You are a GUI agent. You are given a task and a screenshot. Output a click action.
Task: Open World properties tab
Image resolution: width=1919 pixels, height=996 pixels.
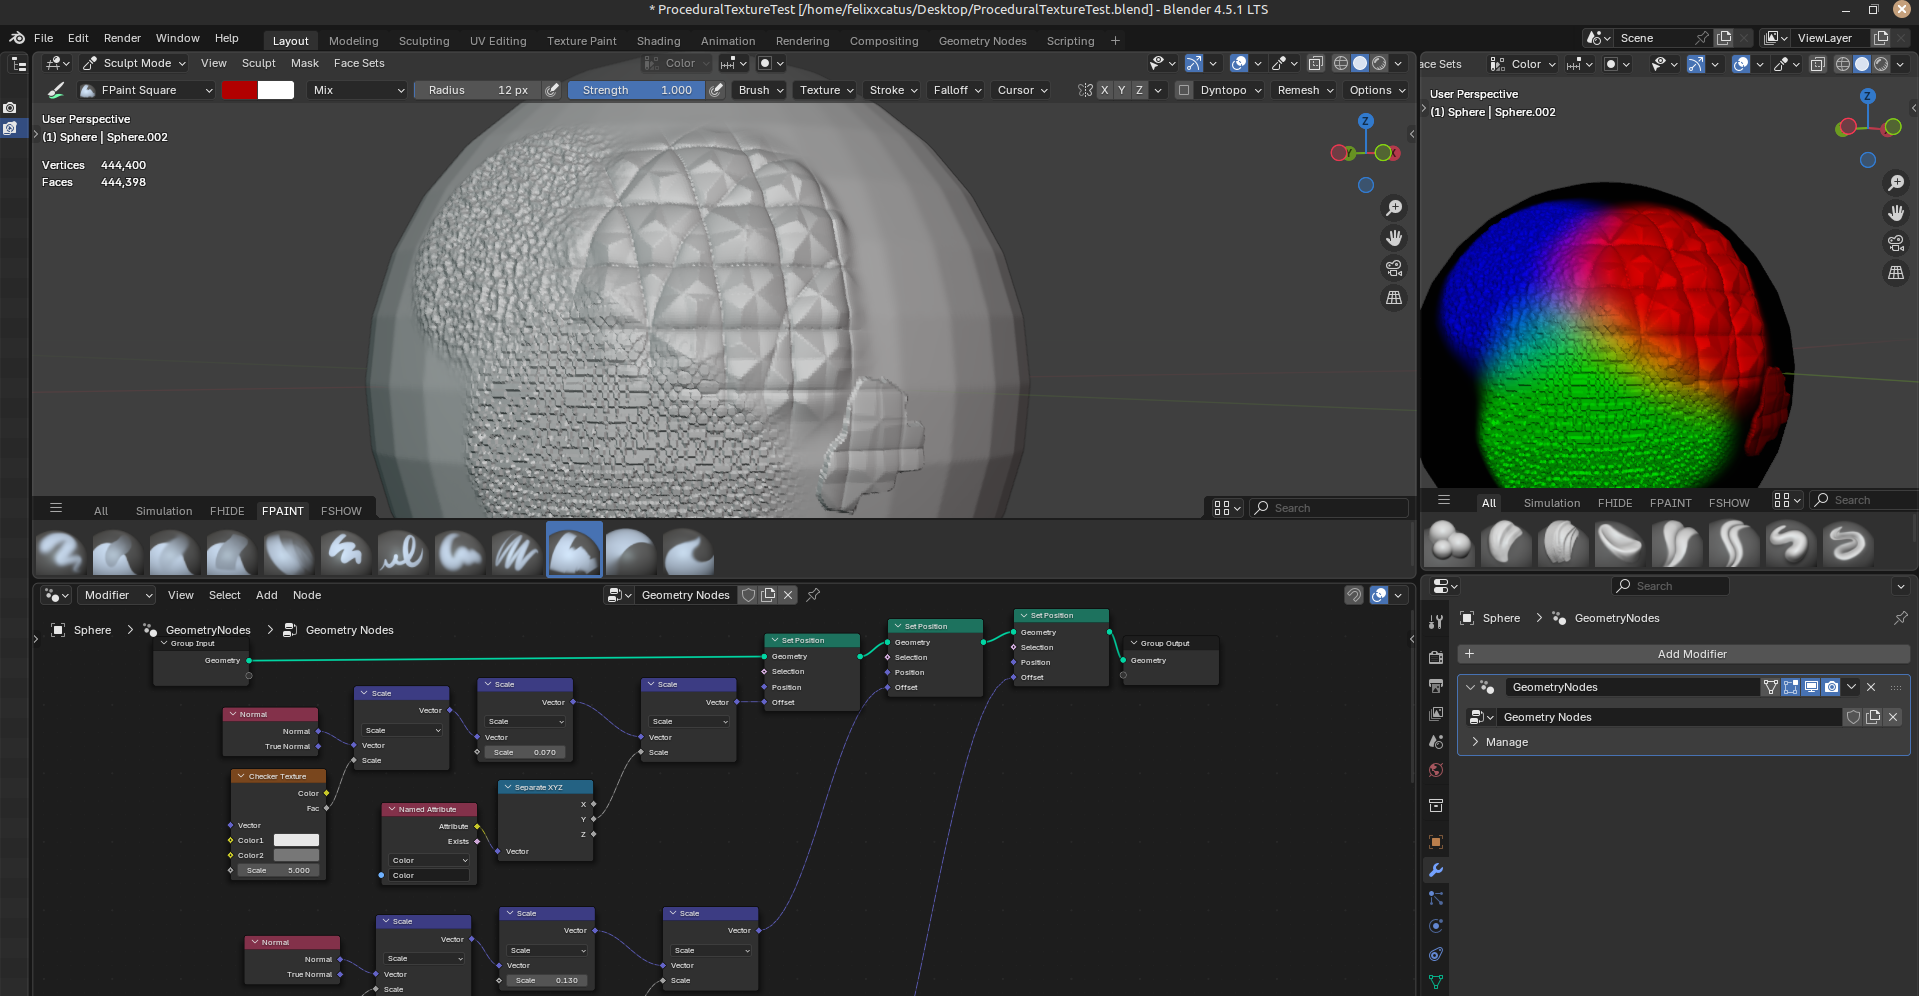[x=1436, y=769]
